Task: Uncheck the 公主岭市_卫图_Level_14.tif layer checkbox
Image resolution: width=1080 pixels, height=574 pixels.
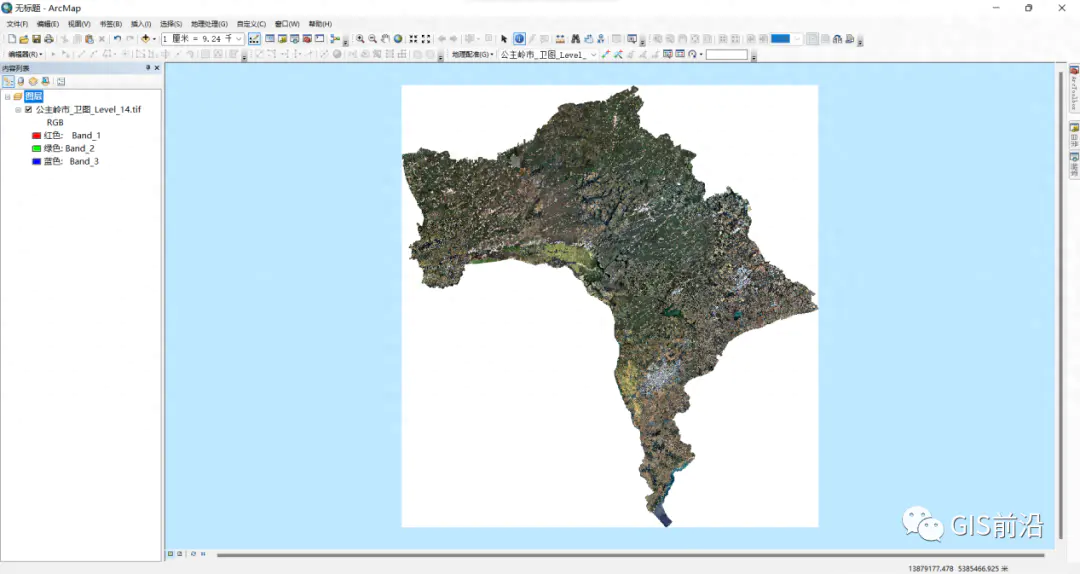Action: [x=28, y=109]
